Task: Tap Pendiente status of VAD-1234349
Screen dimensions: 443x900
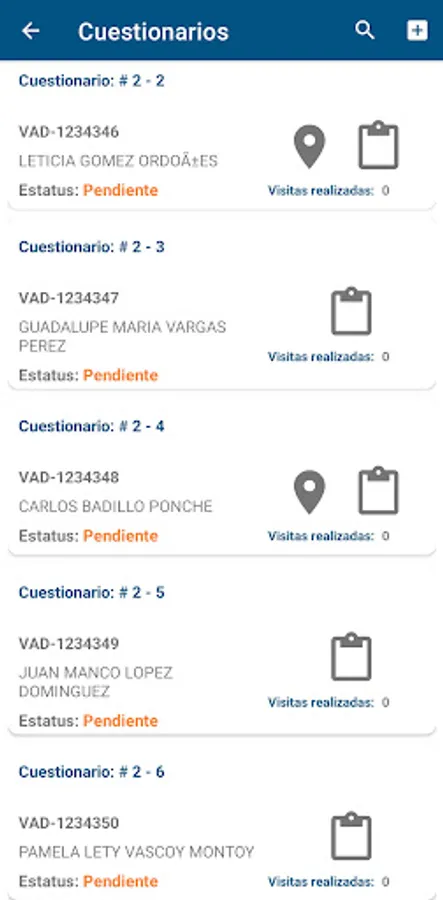Action: [121, 720]
